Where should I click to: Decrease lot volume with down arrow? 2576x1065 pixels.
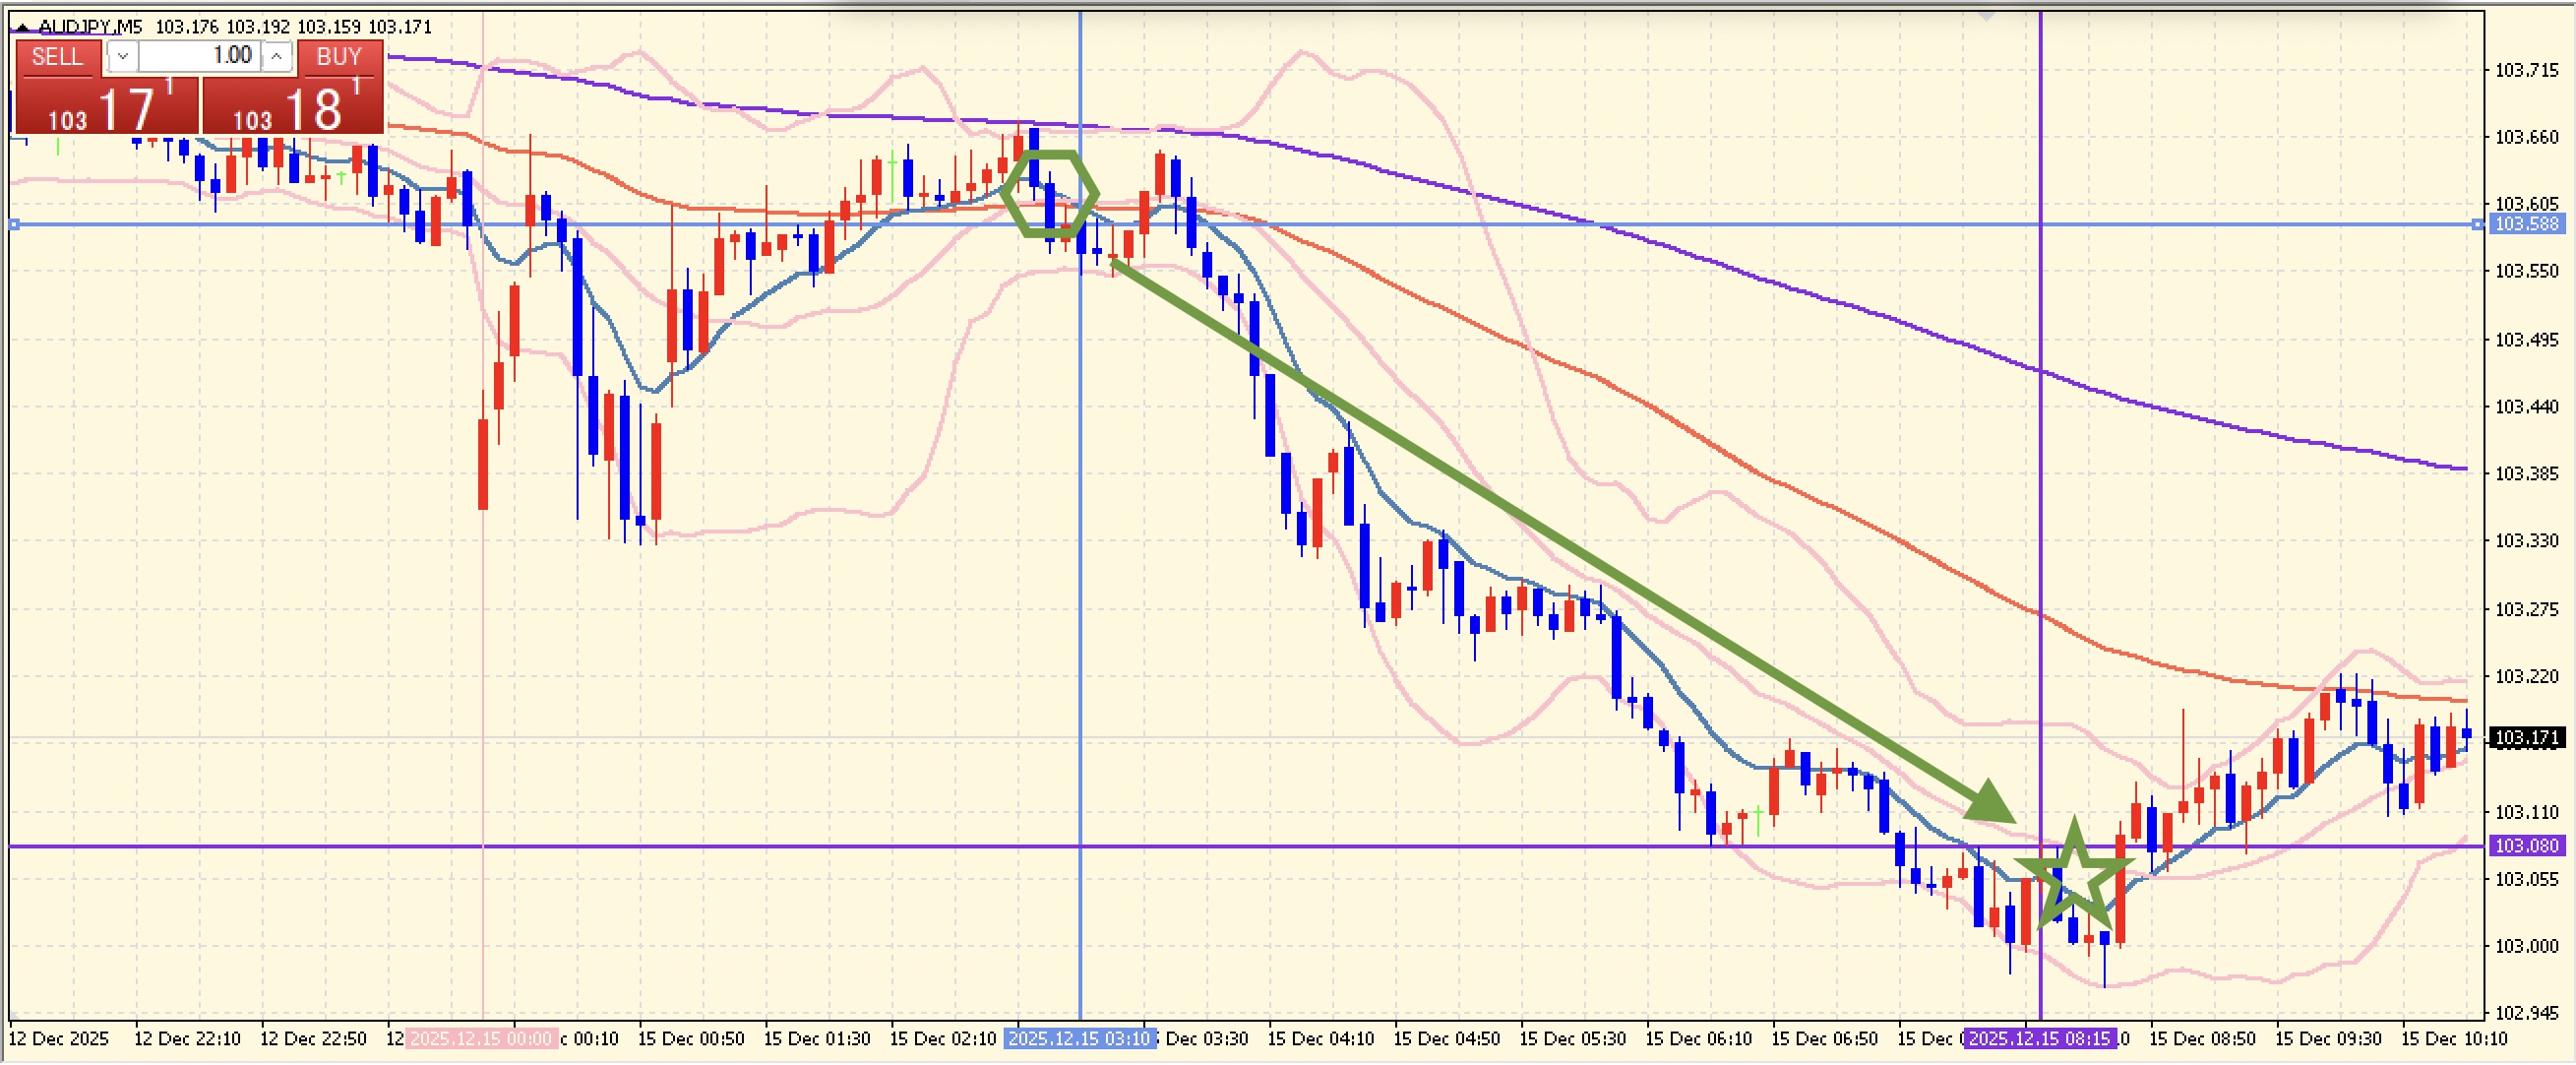pyautogui.click(x=122, y=57)
